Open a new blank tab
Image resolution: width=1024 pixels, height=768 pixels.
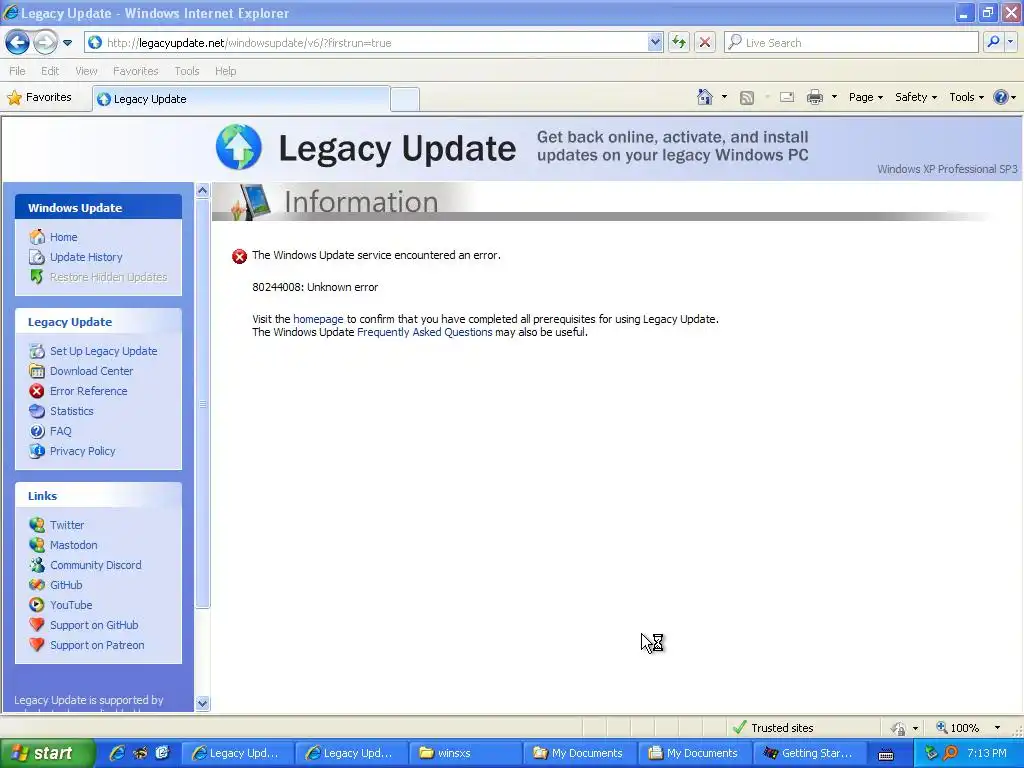click(405, 99)
